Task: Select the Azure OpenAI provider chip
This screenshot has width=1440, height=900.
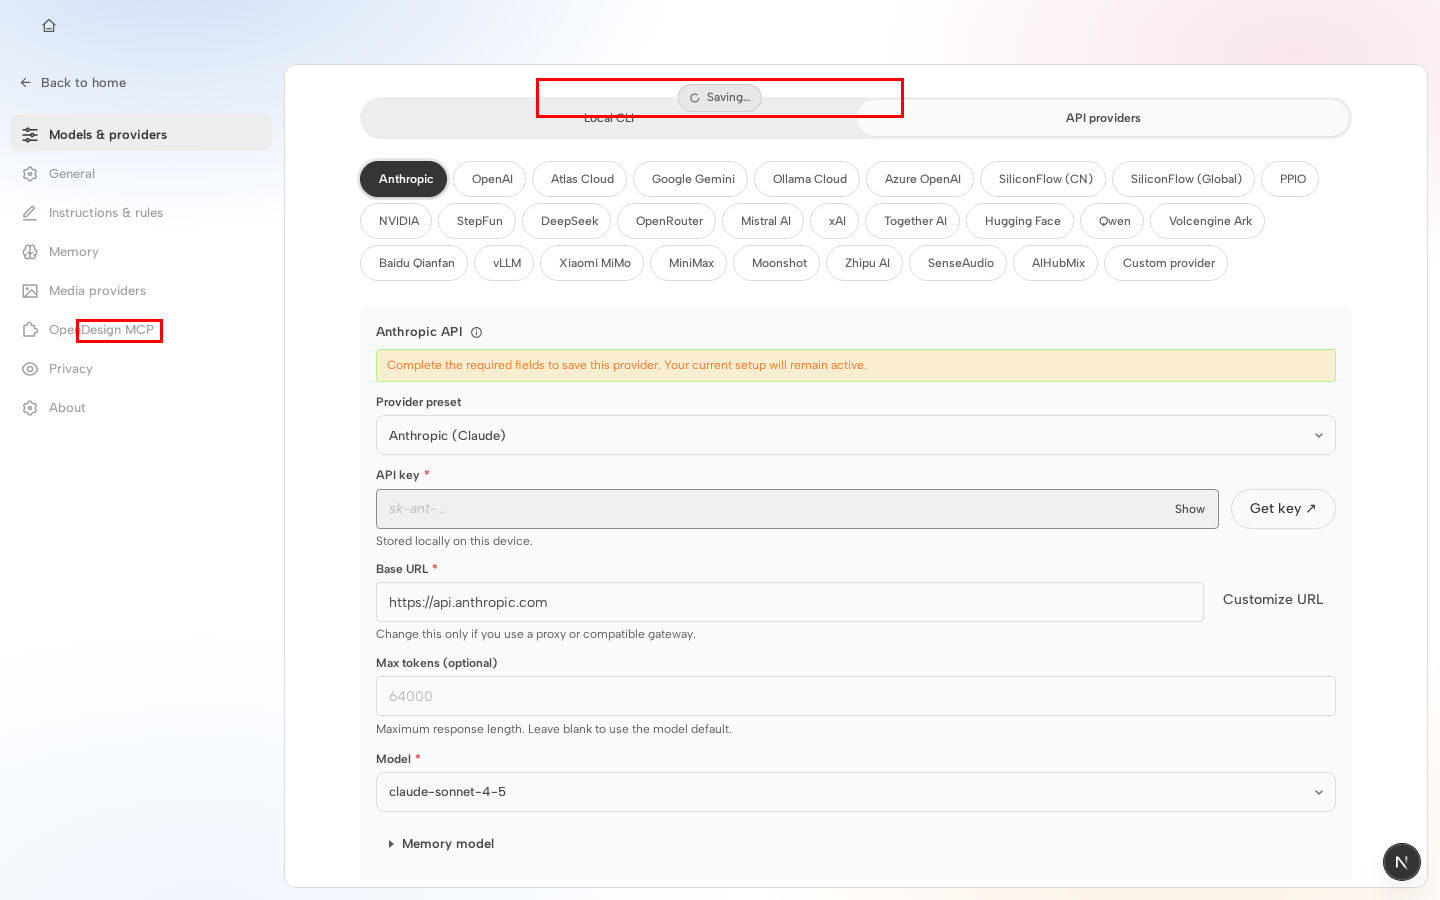Action: click(x=922, y=179)
